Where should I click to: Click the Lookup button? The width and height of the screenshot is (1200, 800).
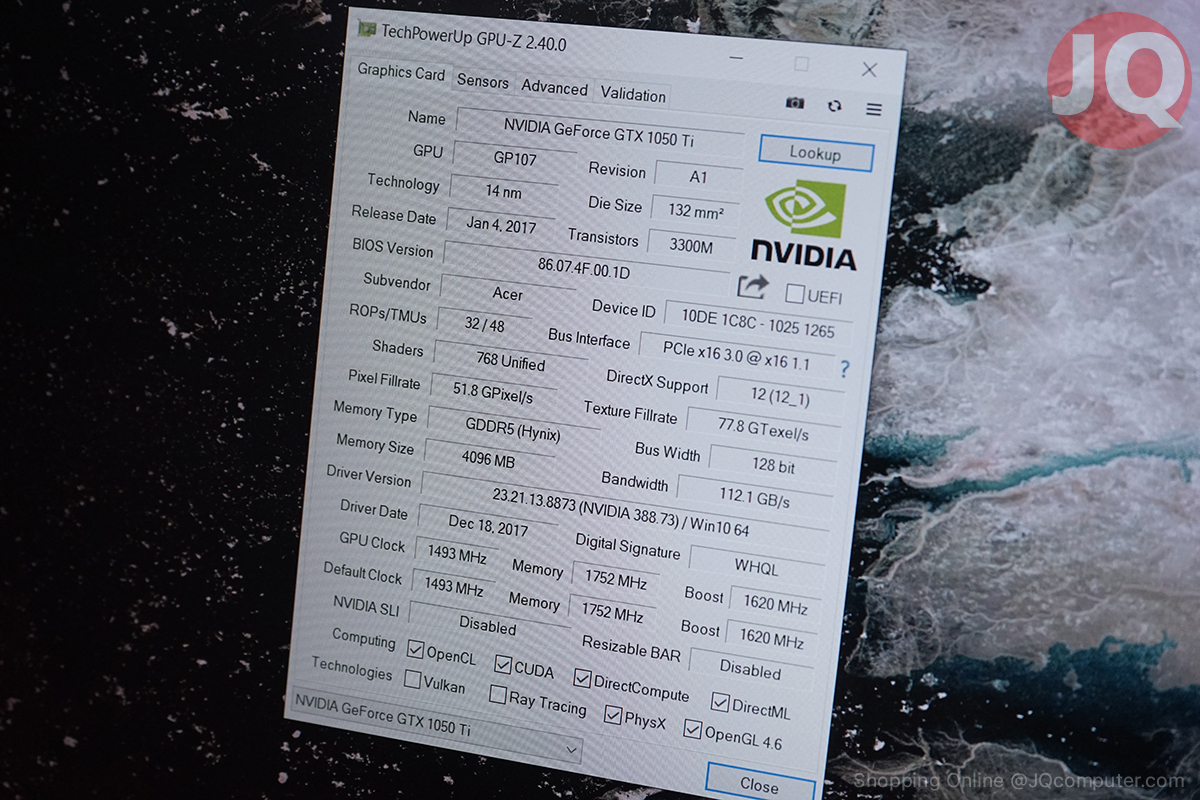[816, 153]
